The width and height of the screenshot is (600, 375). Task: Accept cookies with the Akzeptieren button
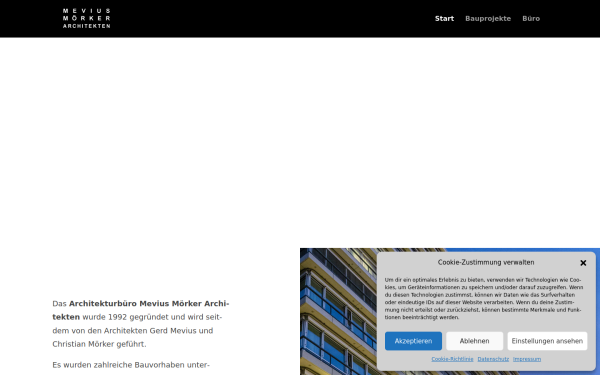point(413,341)
